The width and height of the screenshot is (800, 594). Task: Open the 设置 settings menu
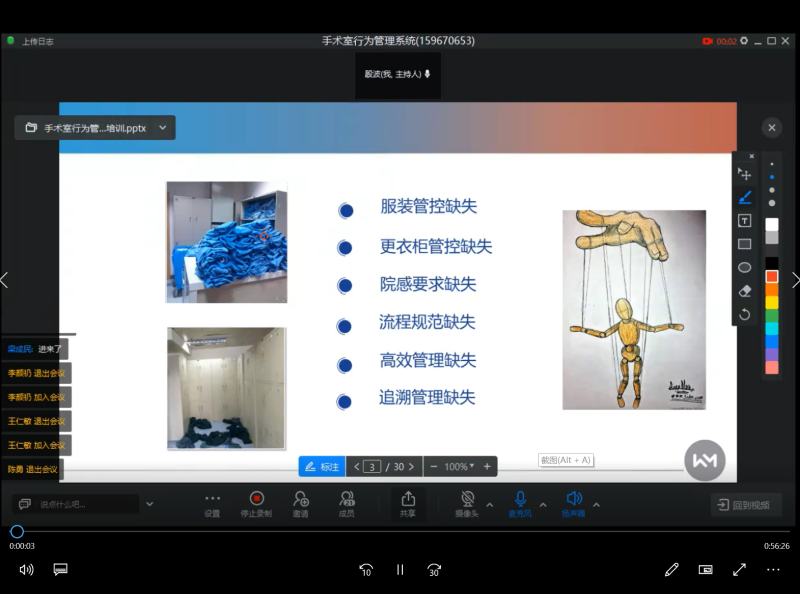(212, 503)
